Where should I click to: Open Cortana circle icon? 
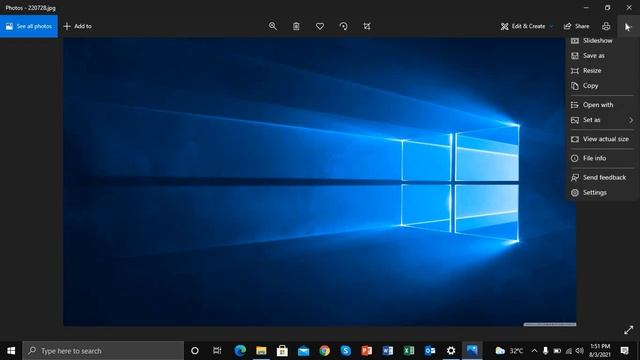click(x=195, y=351)
